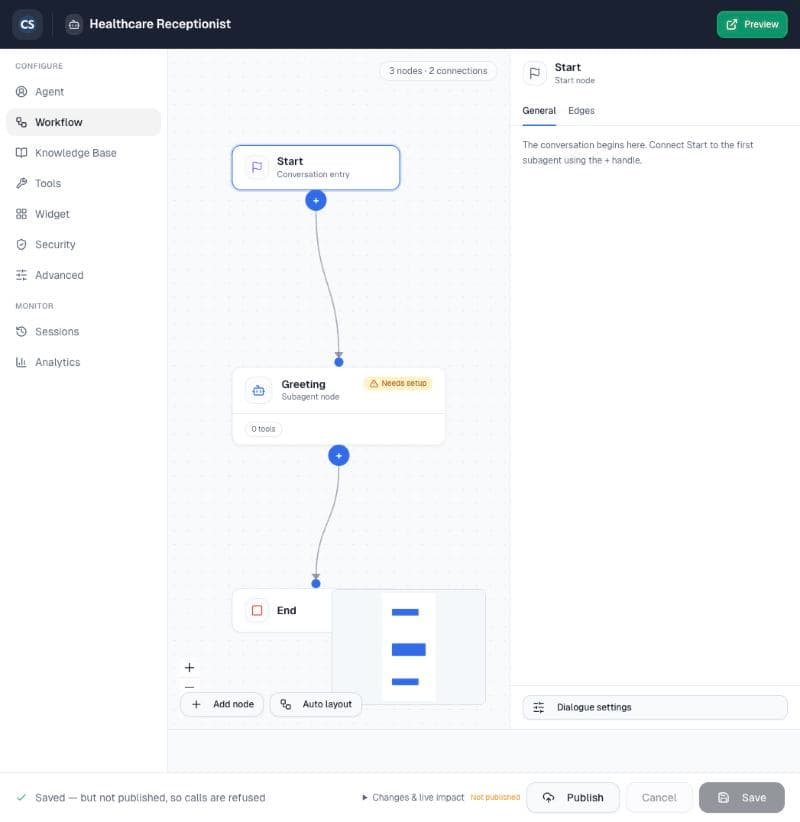Screen dimensions: 800x822
Task: Click the input dot above Greeting node
Action: coord(339,362)
